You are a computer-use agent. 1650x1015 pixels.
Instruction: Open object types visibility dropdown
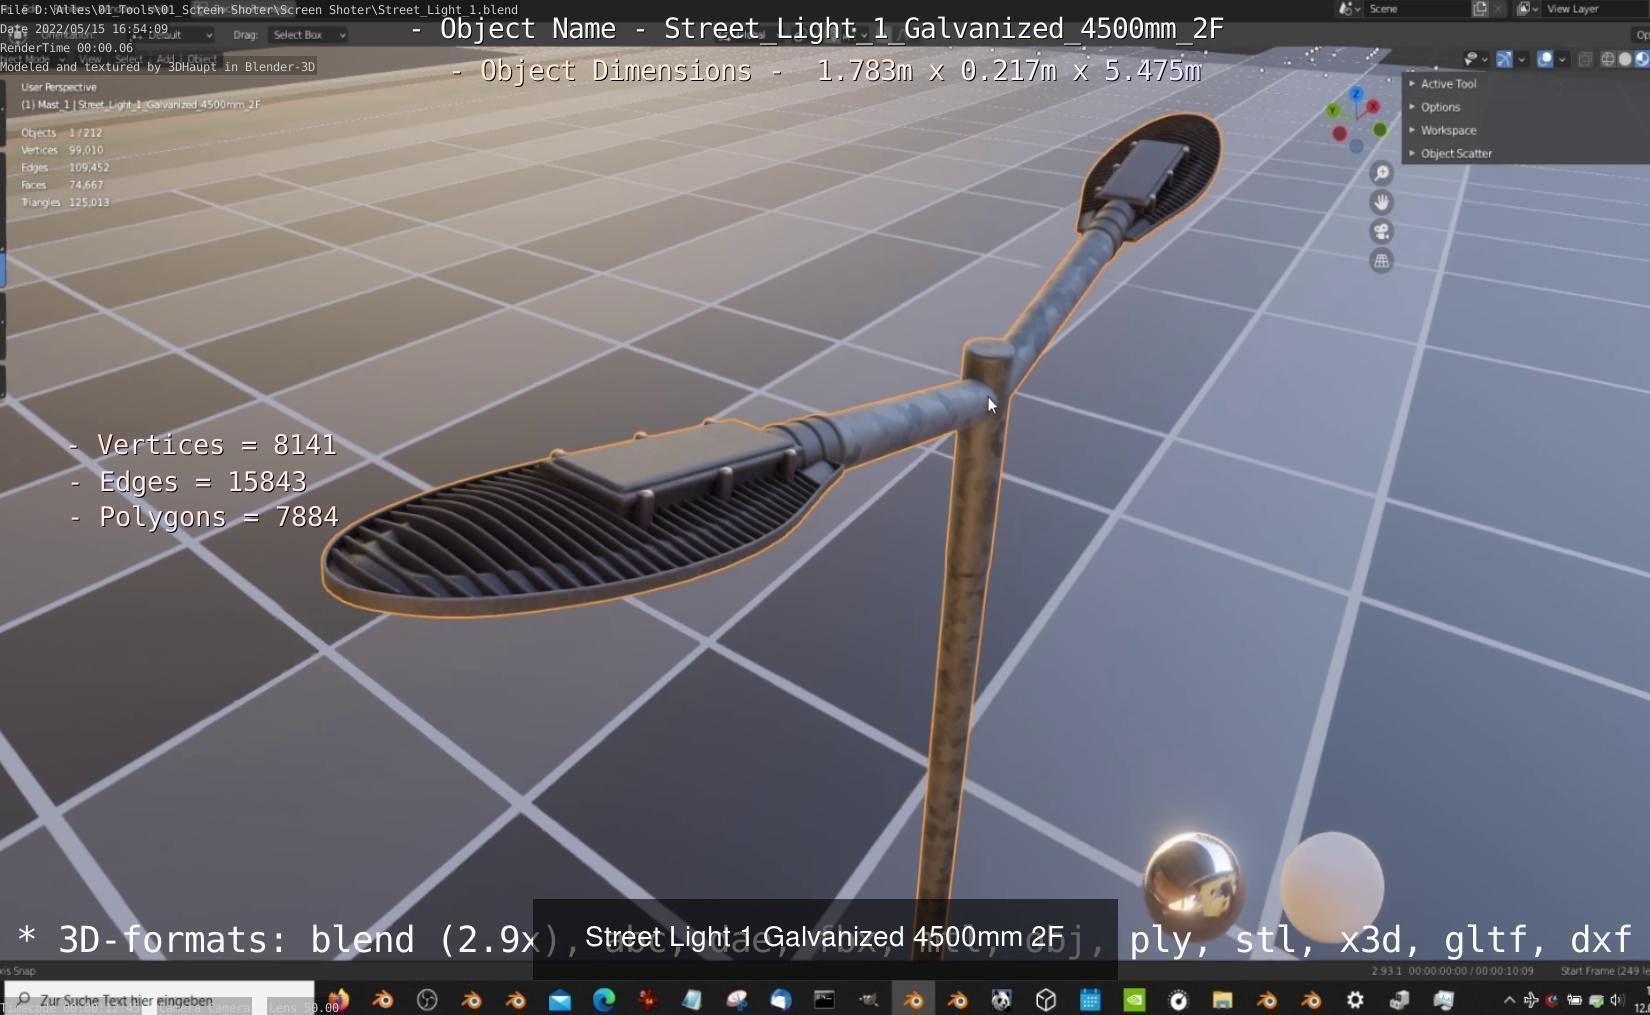point(1476,59)
